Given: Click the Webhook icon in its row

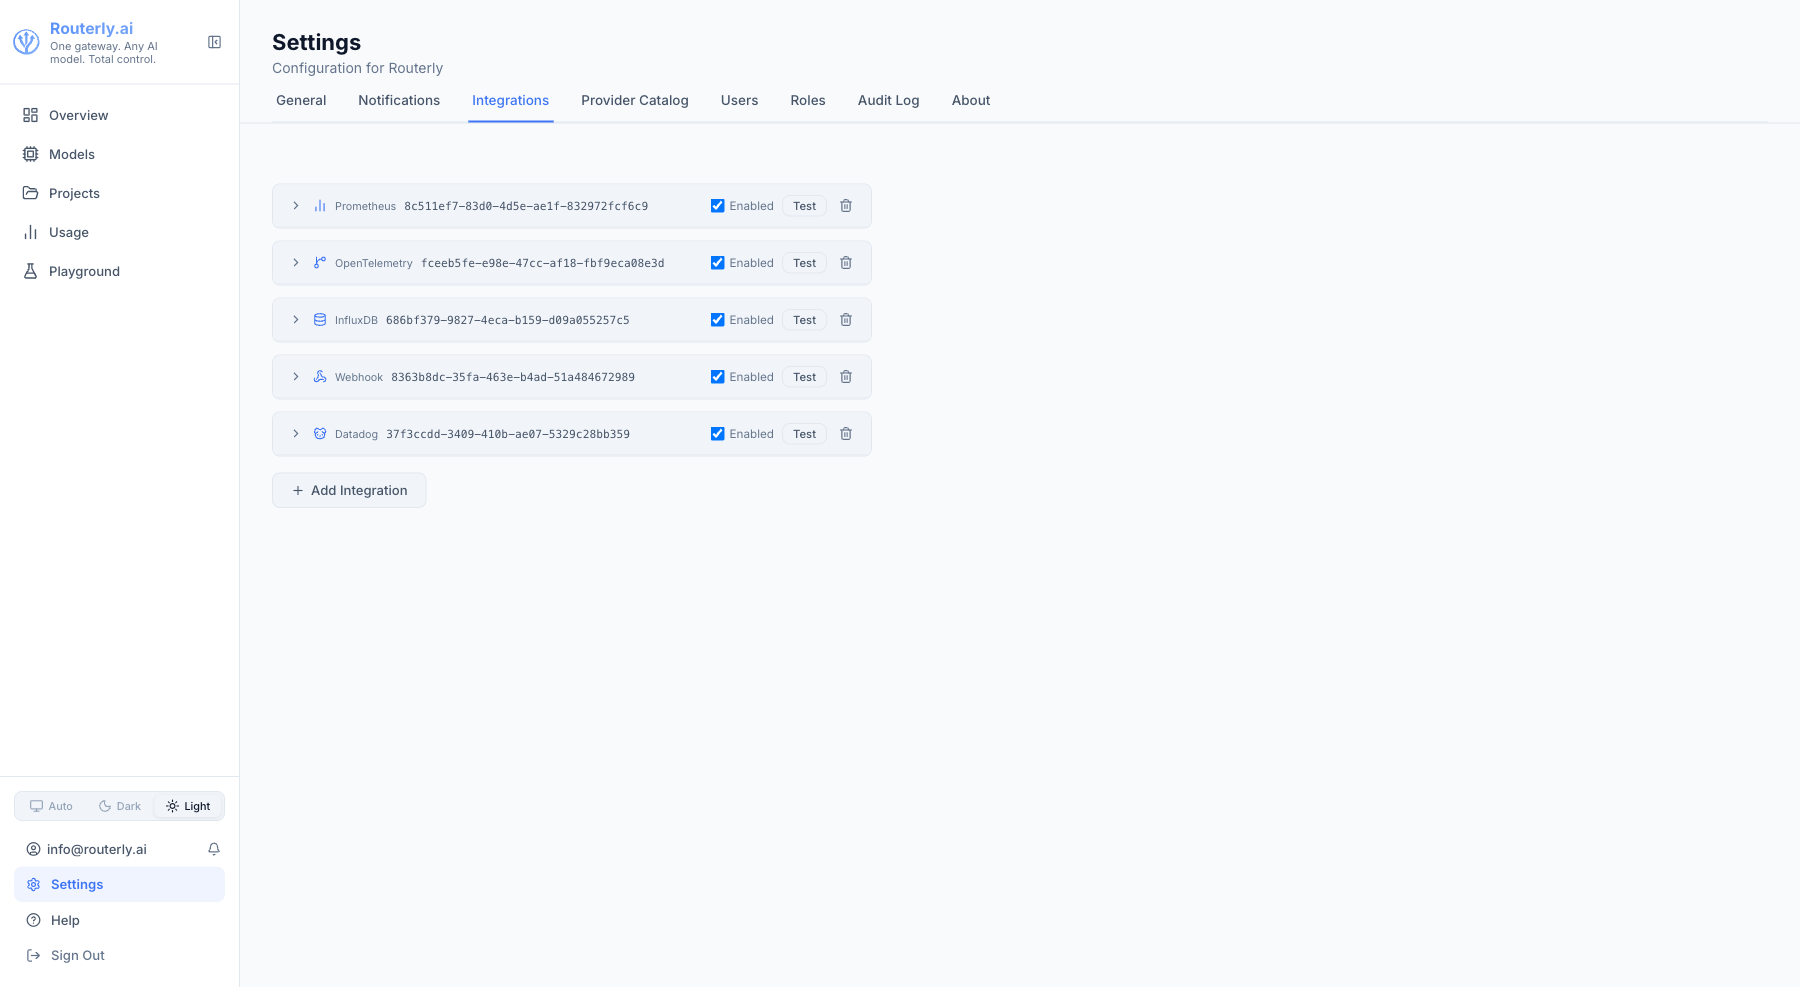Looking at the screenshot, I should pyautogui.click(x=320, y=377).
